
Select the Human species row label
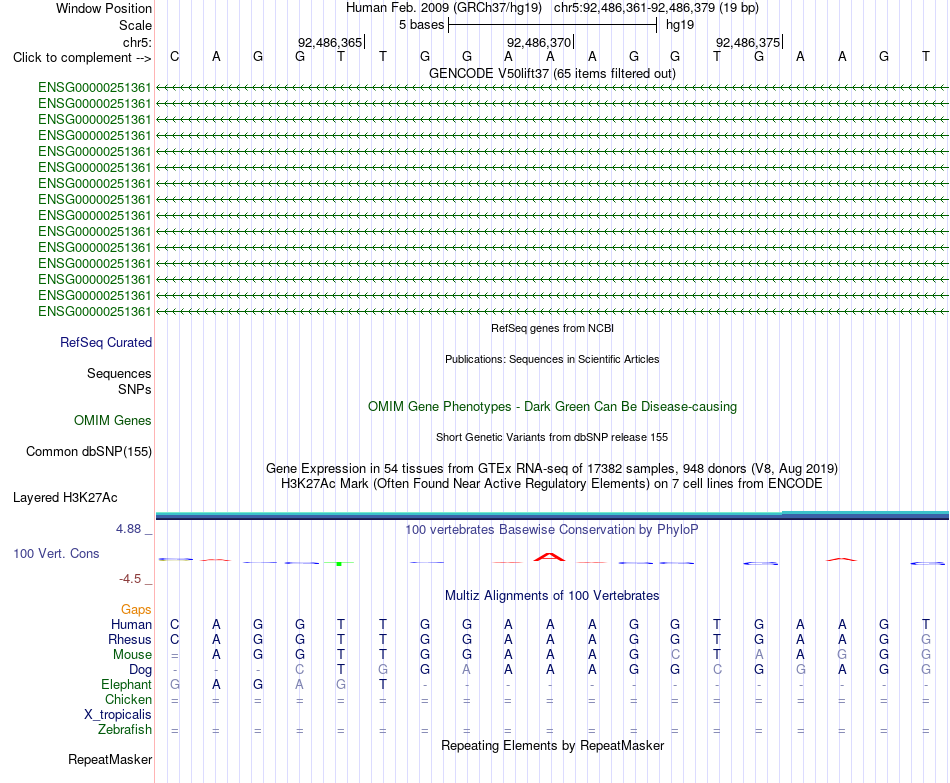point(131,625)
